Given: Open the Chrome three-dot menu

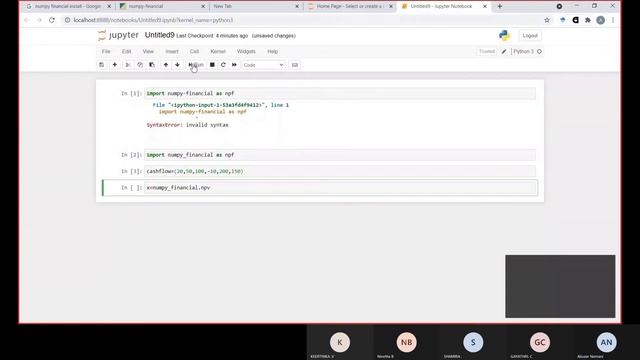Looking at the screenshot, I should [x=613, y=20].
